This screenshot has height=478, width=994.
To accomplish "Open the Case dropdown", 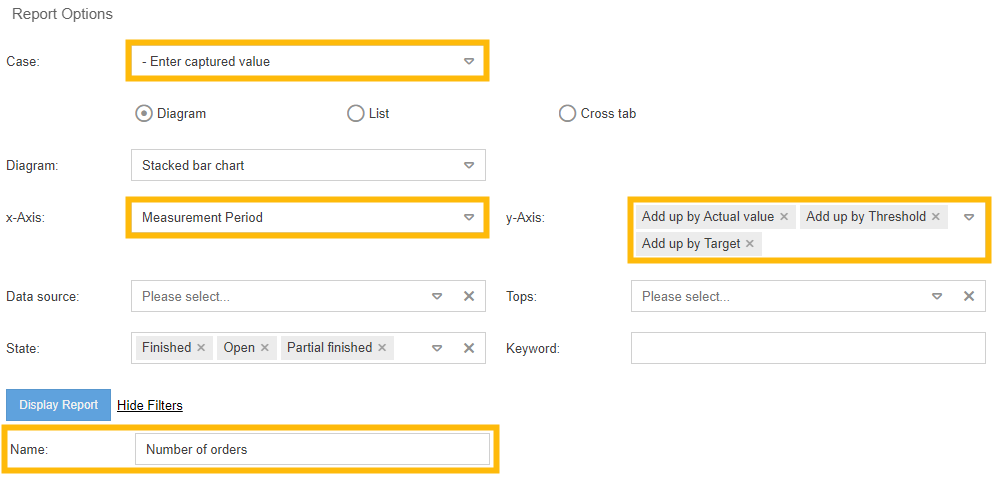I will [468, 62].
